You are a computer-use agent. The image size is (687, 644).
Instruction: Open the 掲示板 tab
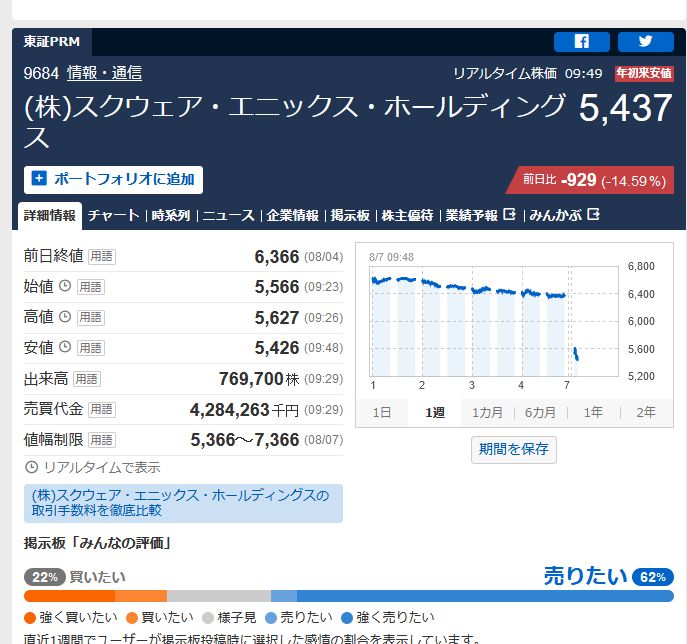pos(350,216)
